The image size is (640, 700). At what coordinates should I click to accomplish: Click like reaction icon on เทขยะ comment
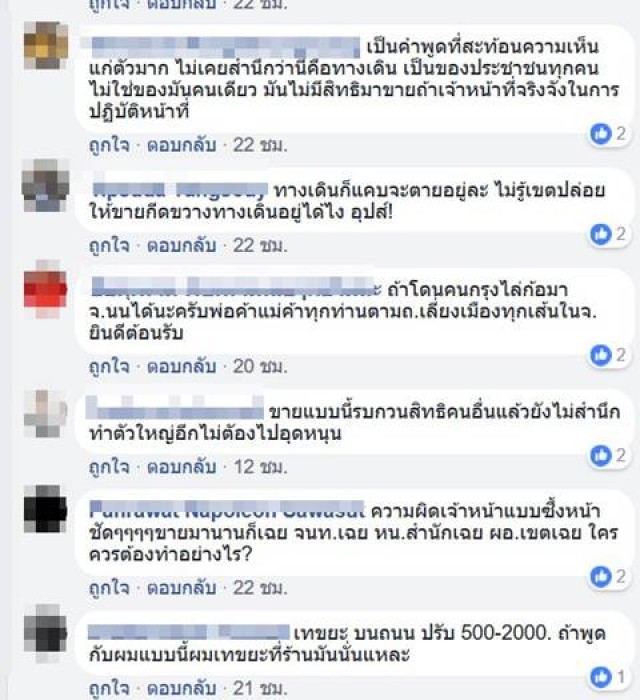click(600, 678)
